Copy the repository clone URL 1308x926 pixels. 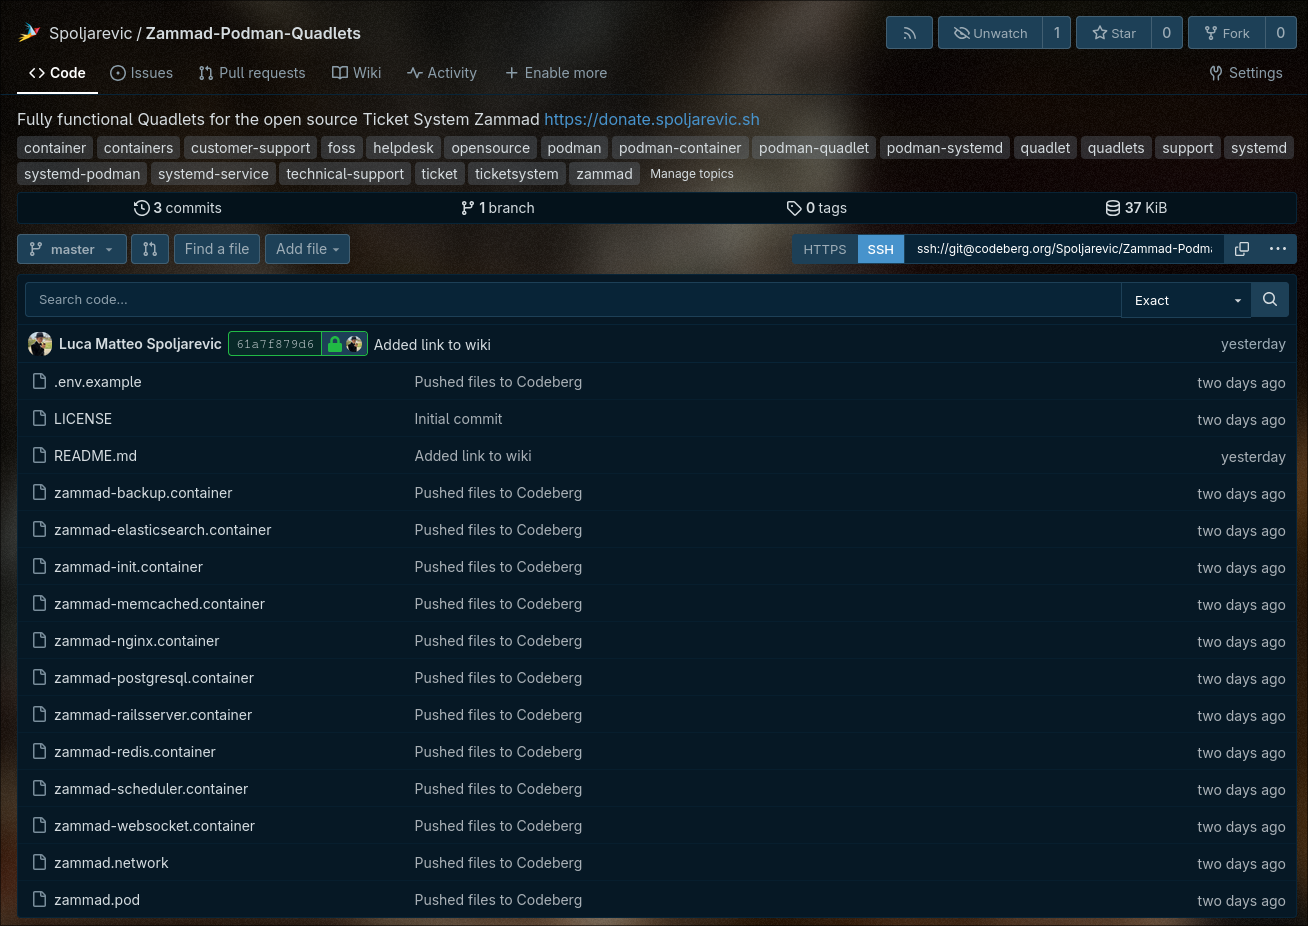(x=1242, y=249)
